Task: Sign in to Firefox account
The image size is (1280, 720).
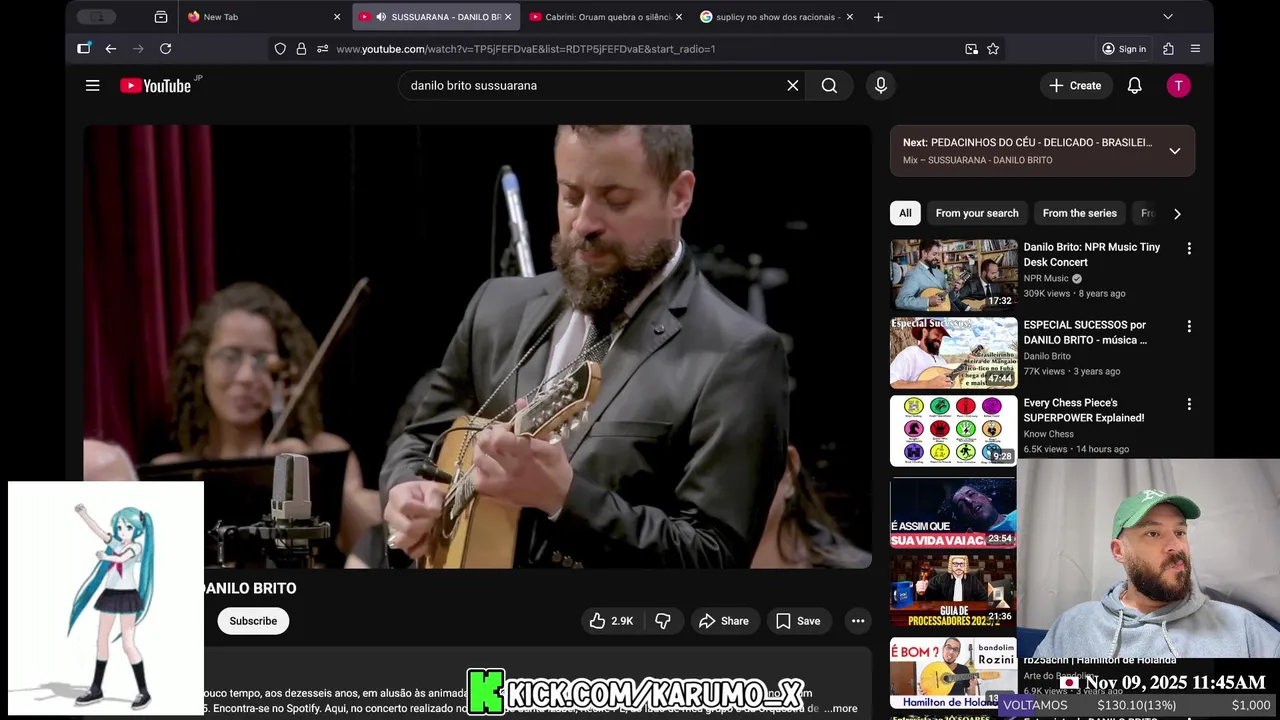Action: (x=1124, y=49)
